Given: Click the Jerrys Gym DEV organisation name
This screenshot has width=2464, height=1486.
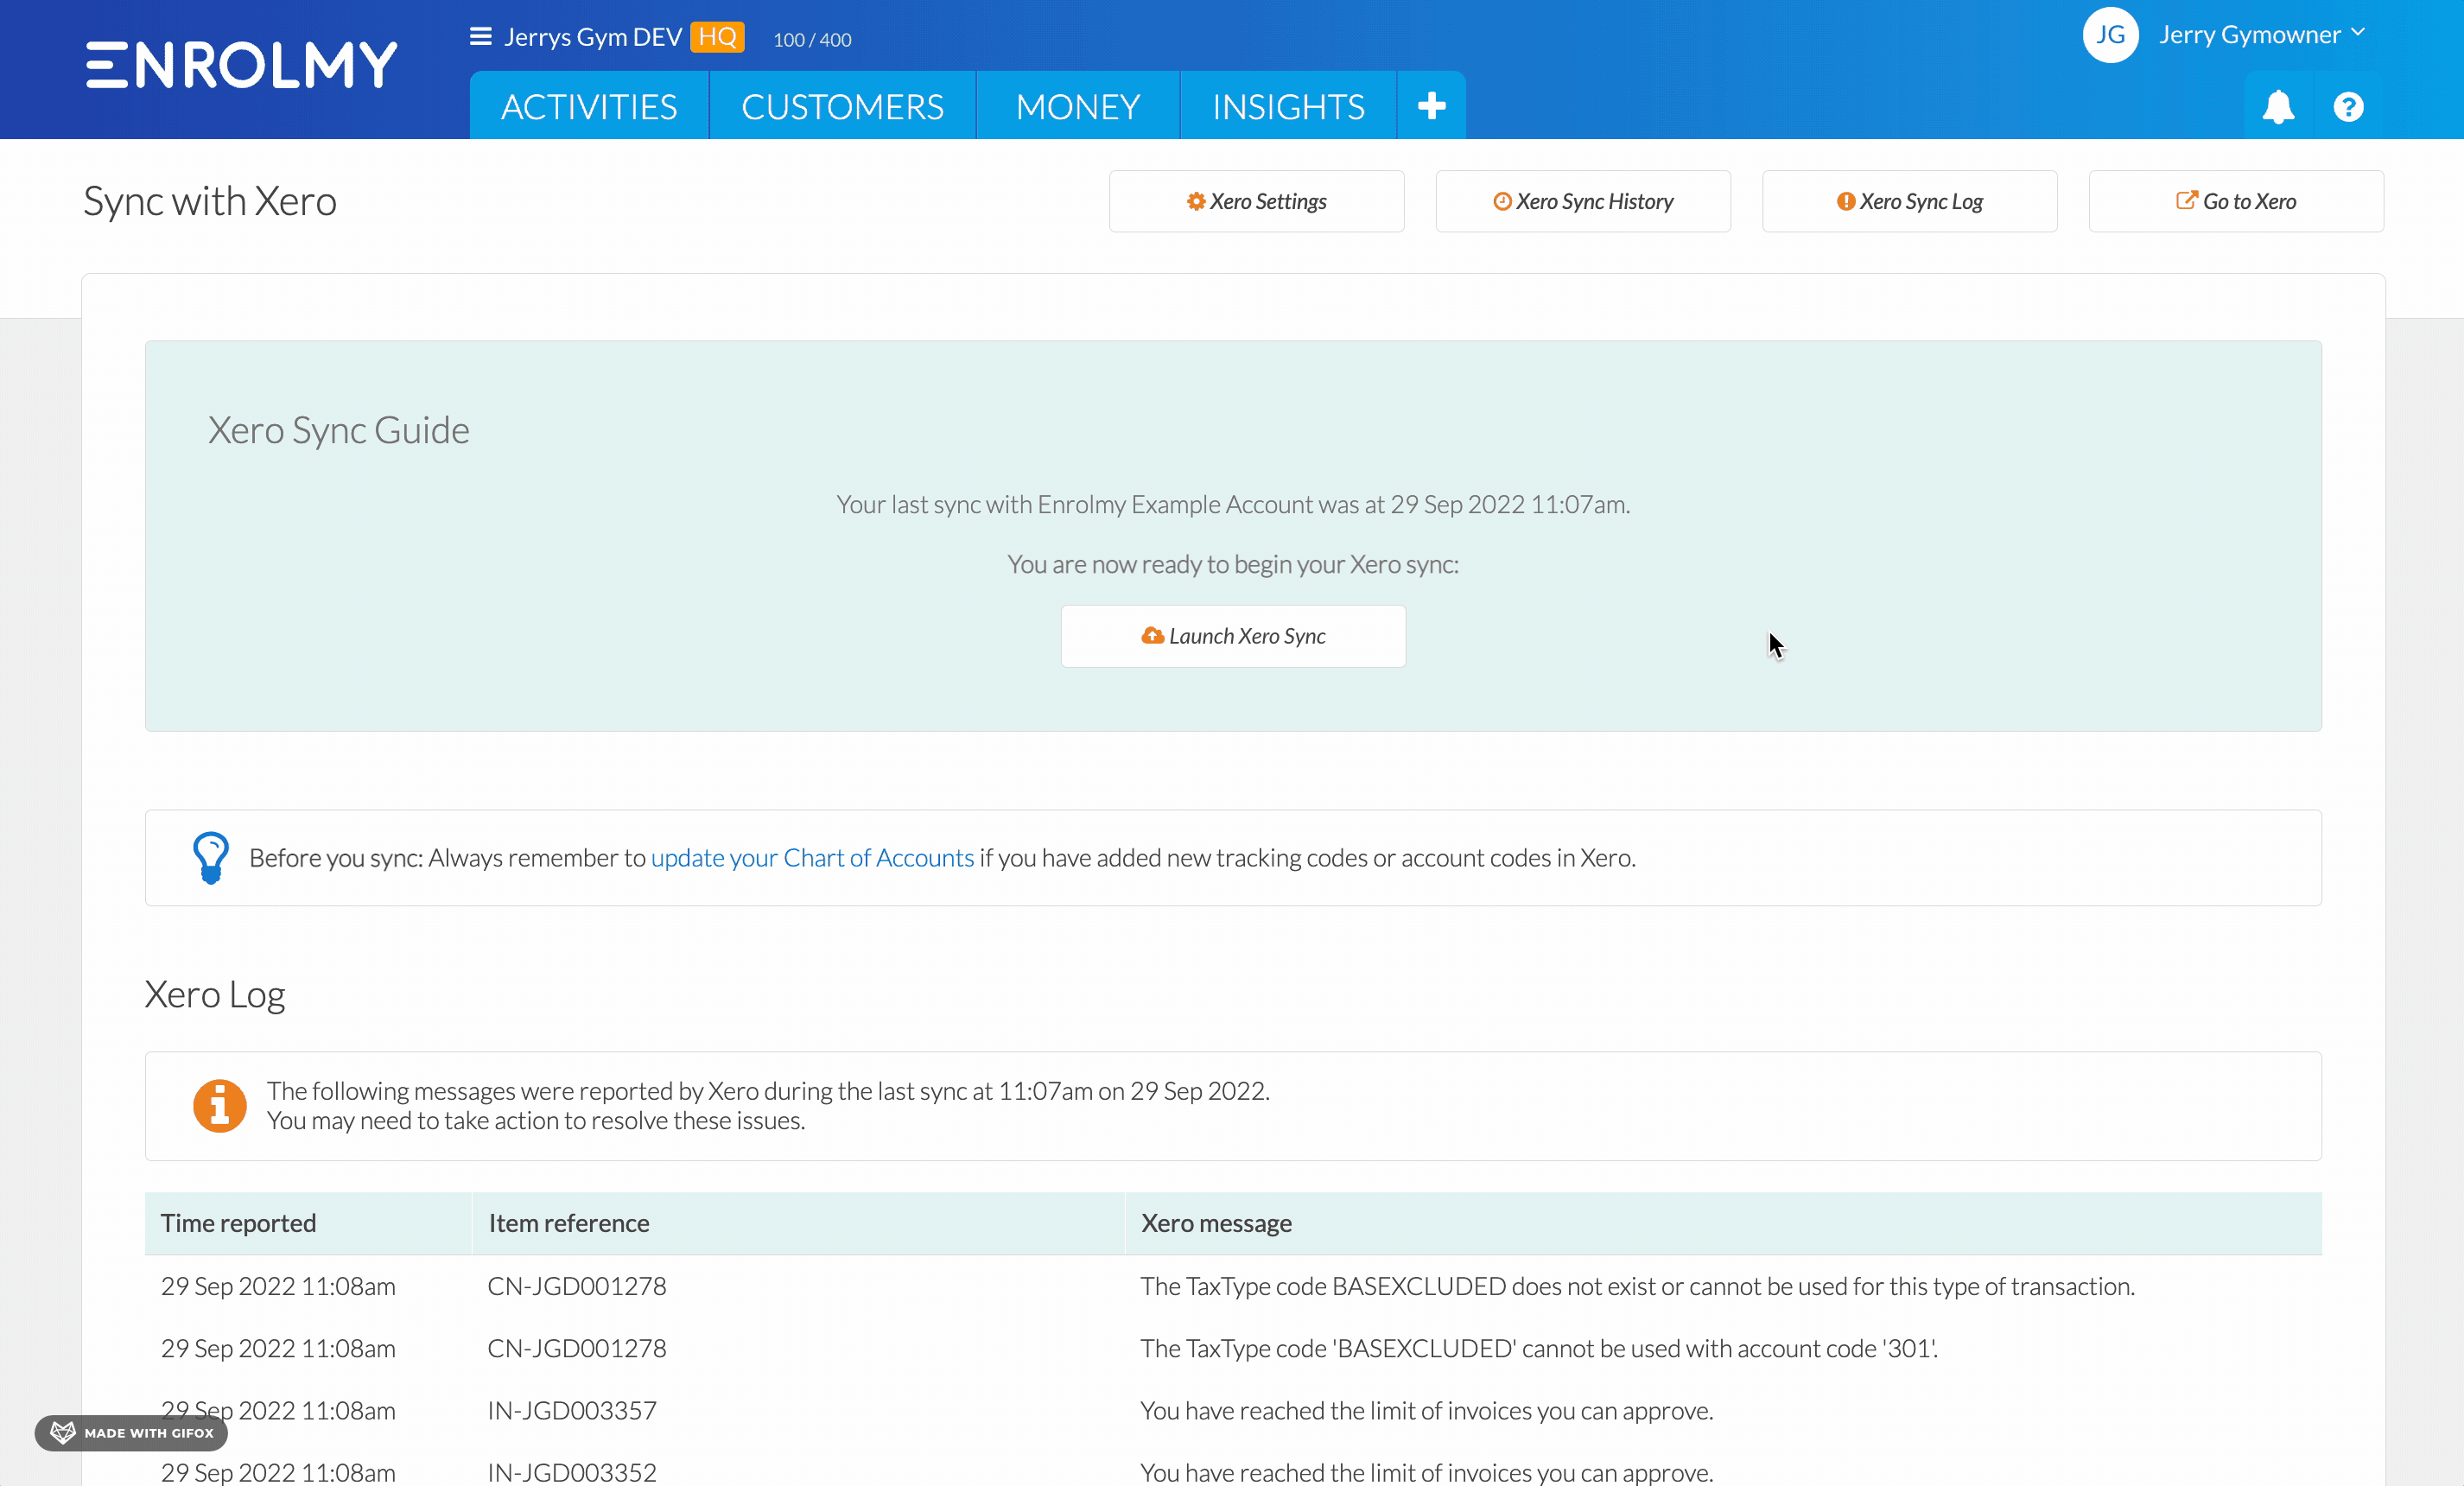Looking at the screenshot, I should click(x=593, y=37).
